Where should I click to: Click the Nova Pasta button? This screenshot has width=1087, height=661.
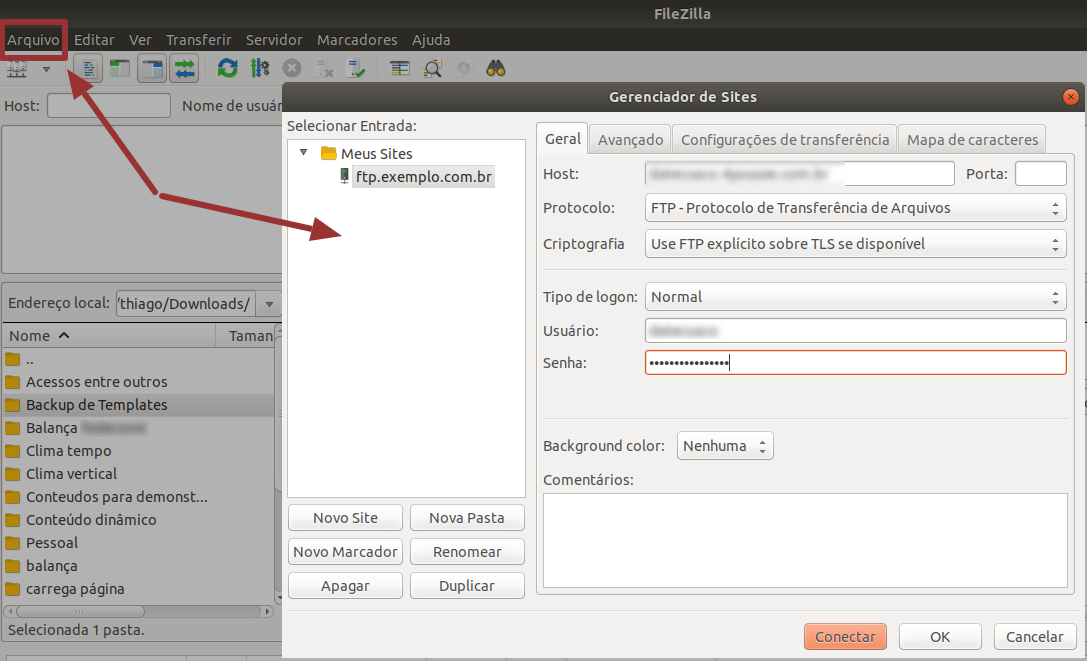[467, 517]
